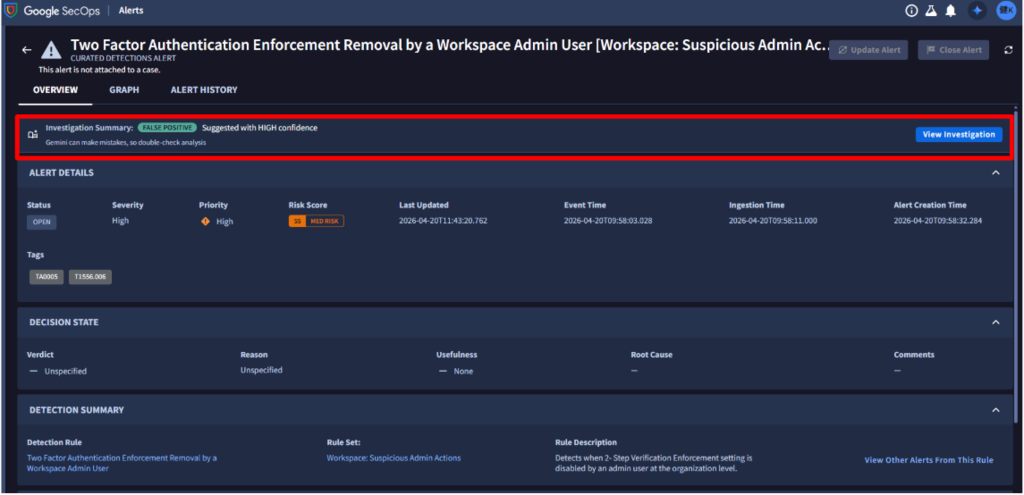
Task: Collapse the Detection Summary section
Action: coord(995,410)
